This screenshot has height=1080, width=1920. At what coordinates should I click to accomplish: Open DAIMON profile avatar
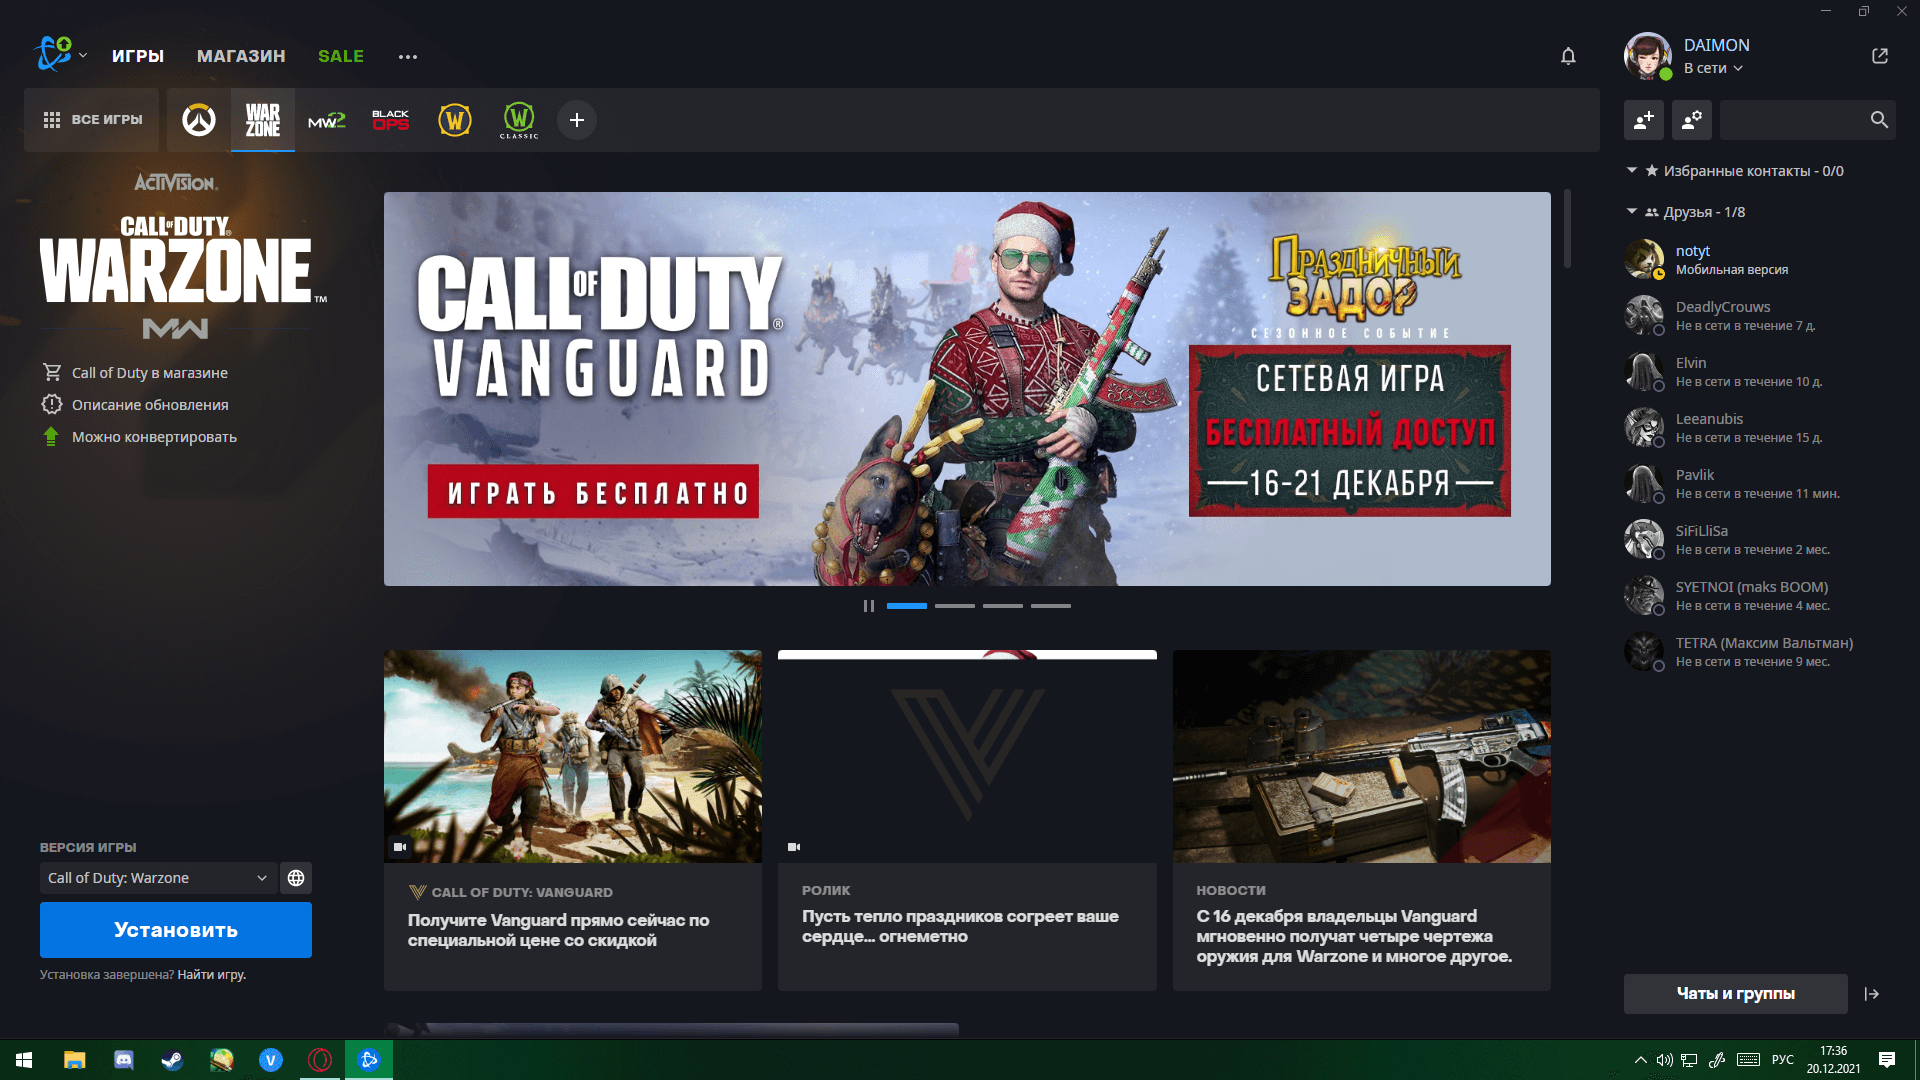click(x=1648, y=56)
